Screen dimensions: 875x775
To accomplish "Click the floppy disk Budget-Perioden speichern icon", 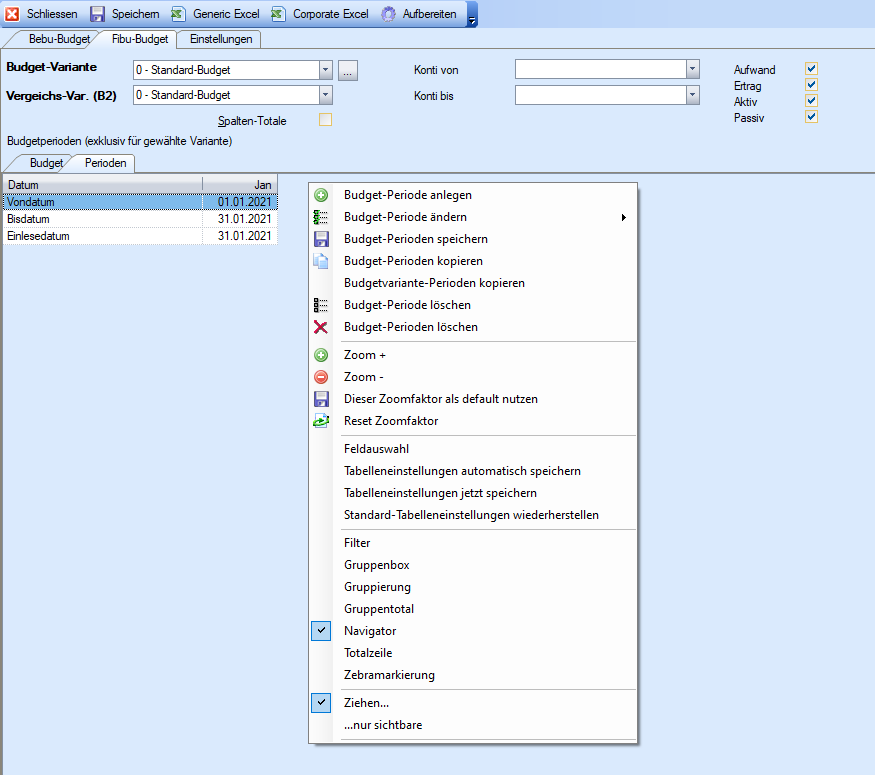I will (x=321, y=239).
